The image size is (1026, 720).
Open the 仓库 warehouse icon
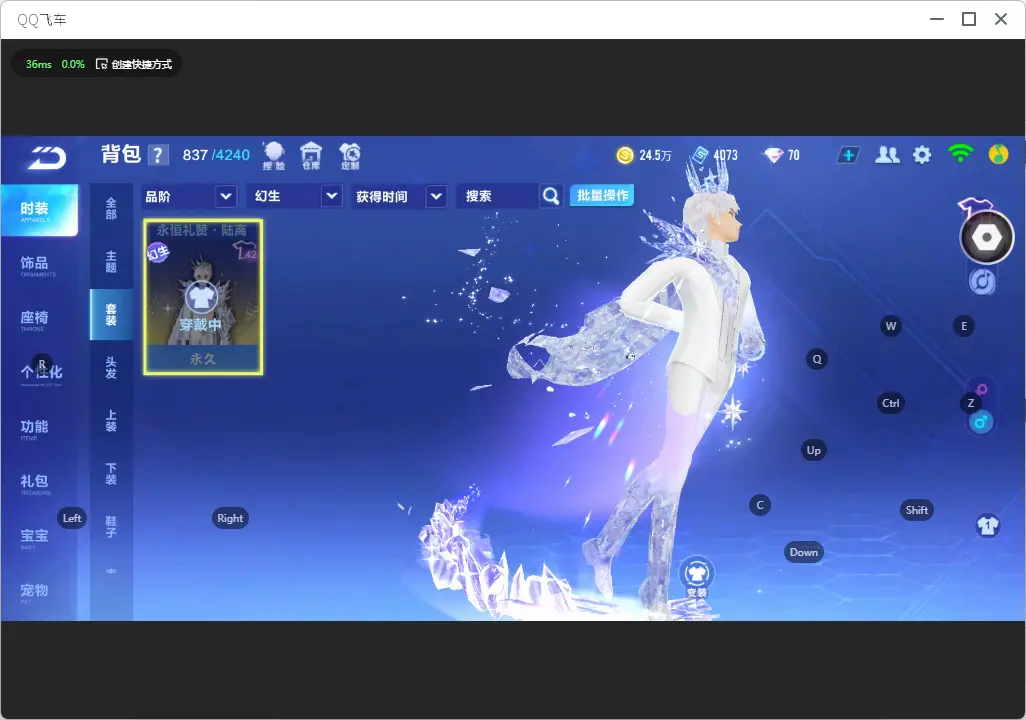click(x=311, y=156)
